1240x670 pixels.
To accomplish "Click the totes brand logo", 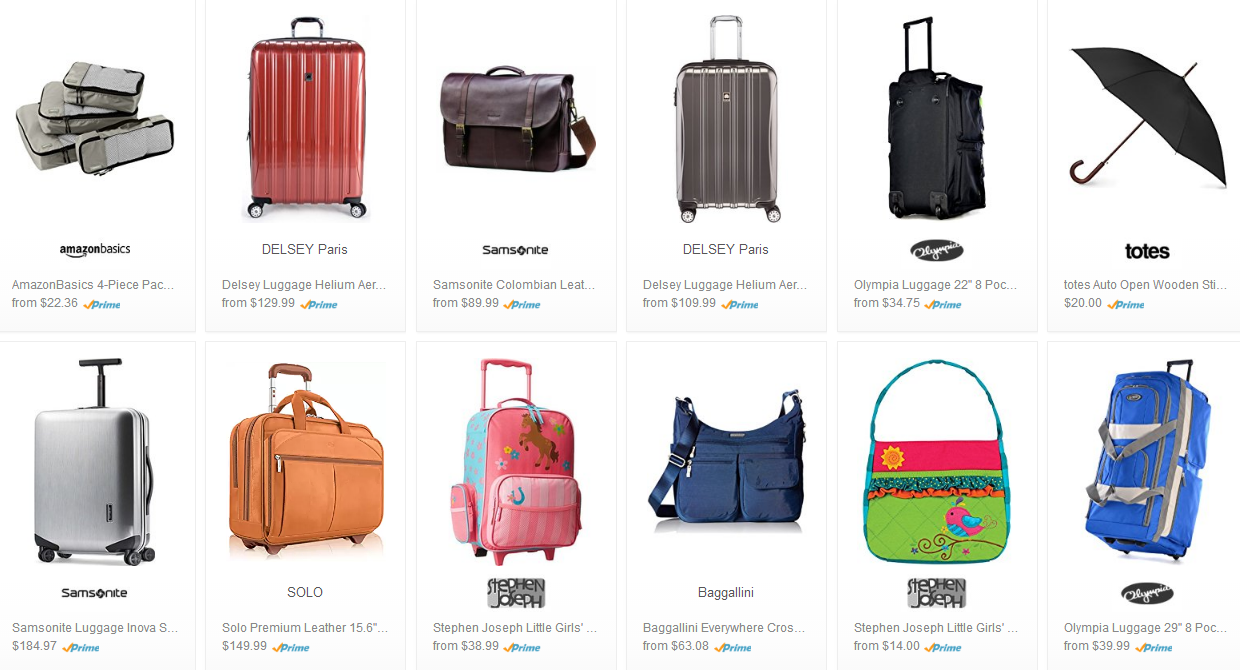I will click(x=1147, y=251).
